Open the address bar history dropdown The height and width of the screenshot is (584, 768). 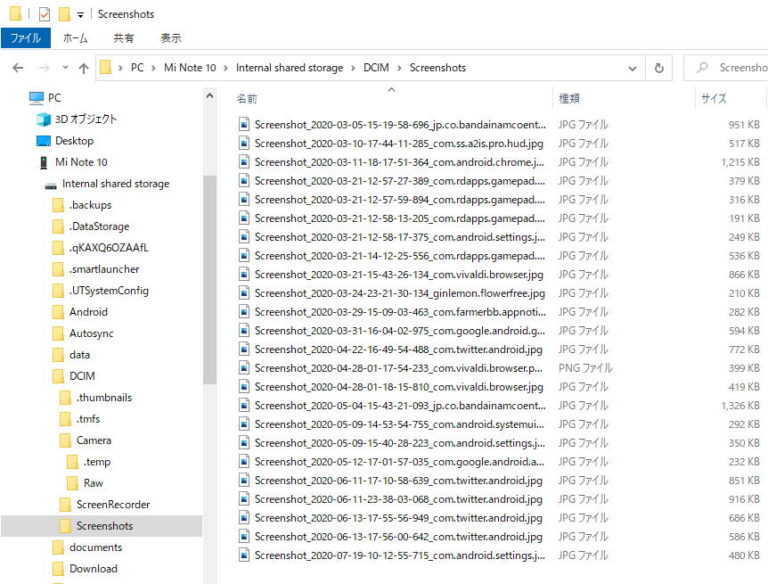pyautogui.click(x=632, y=68)
